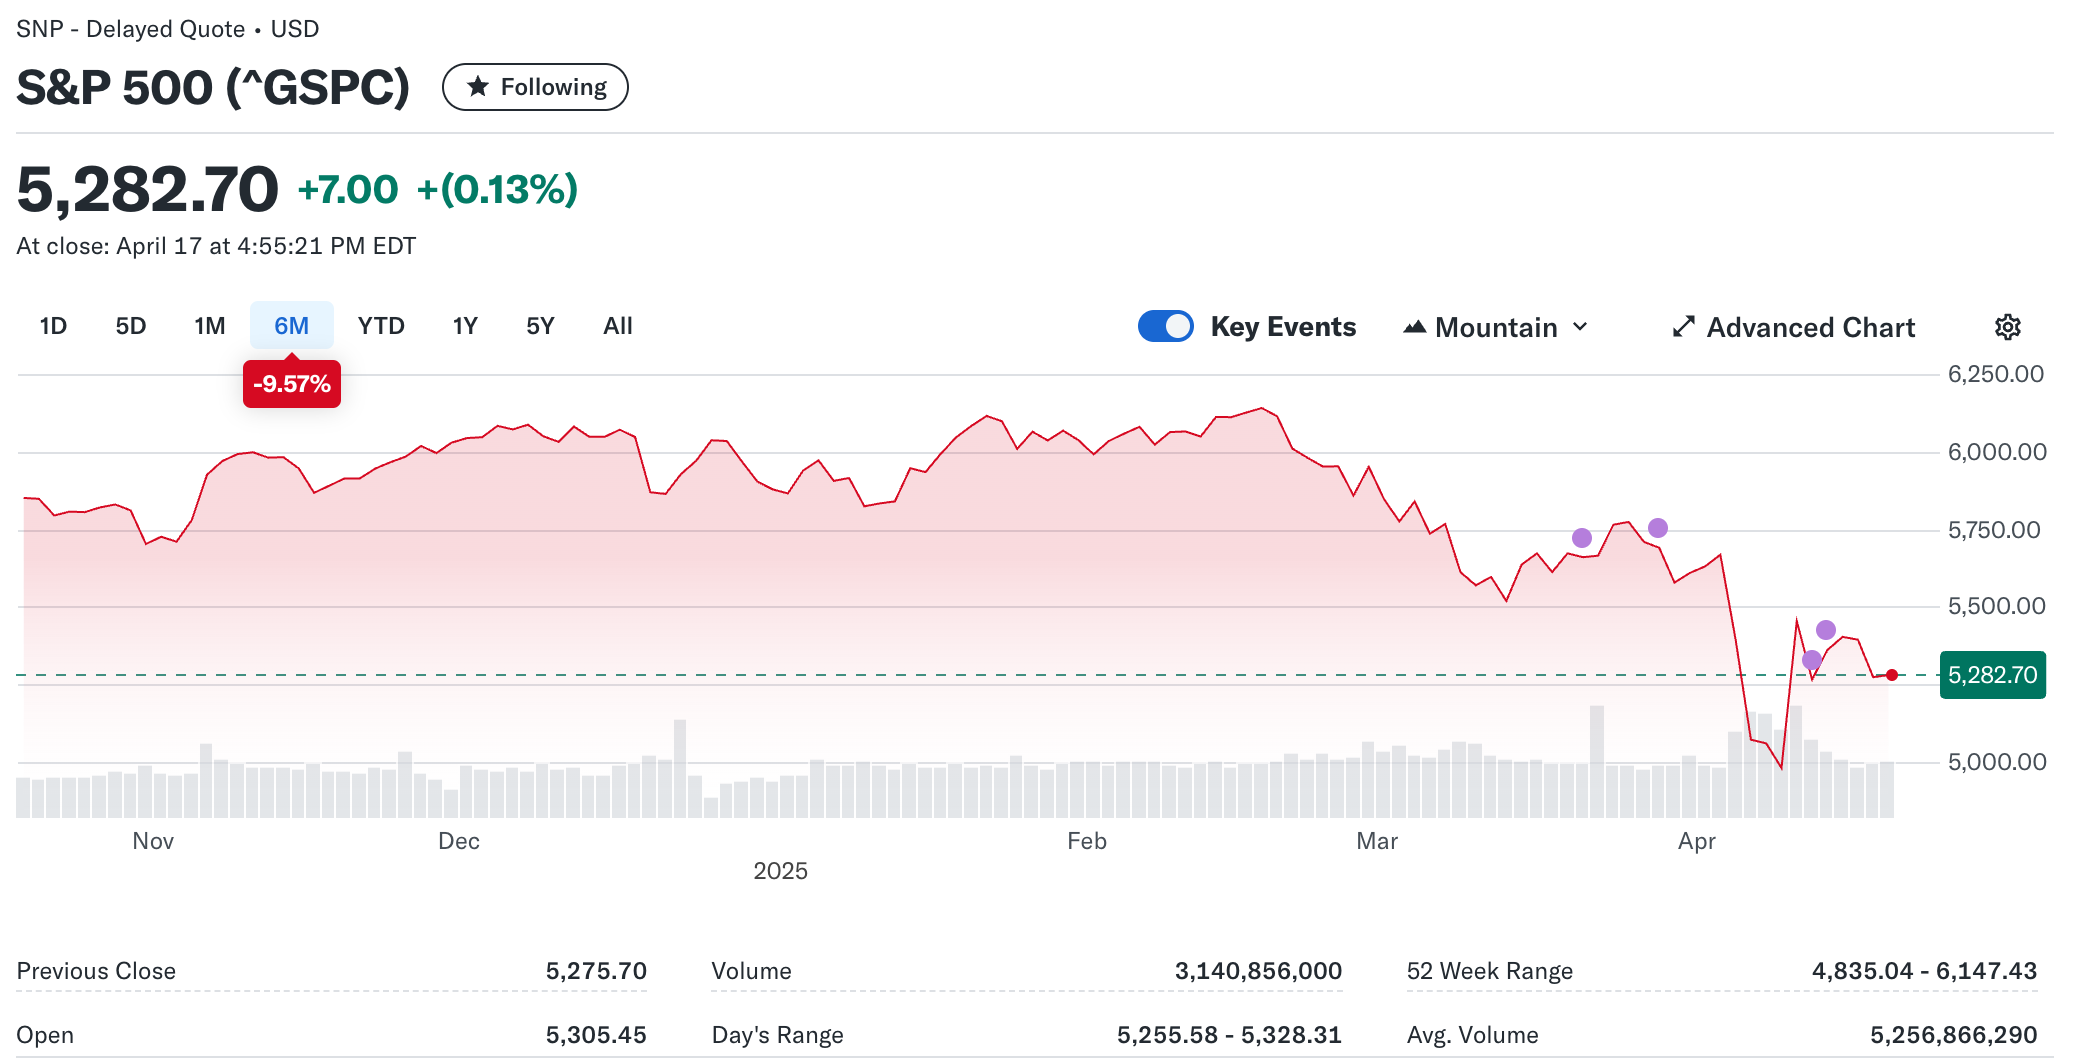Switch to the 1M range
The width and height of the screenshot is (2092, 1062).
(x=210, y=326)
